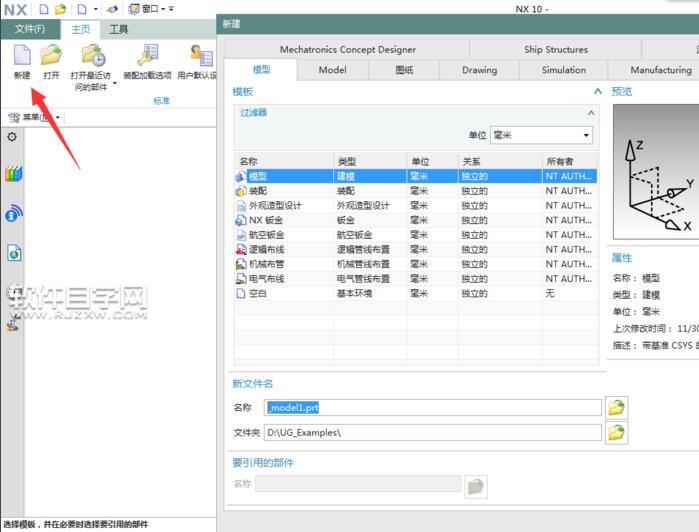This screenshot has width=699, height=532.
Task: Collapse the 模板 templates section
Action: (x=598, y=91)
